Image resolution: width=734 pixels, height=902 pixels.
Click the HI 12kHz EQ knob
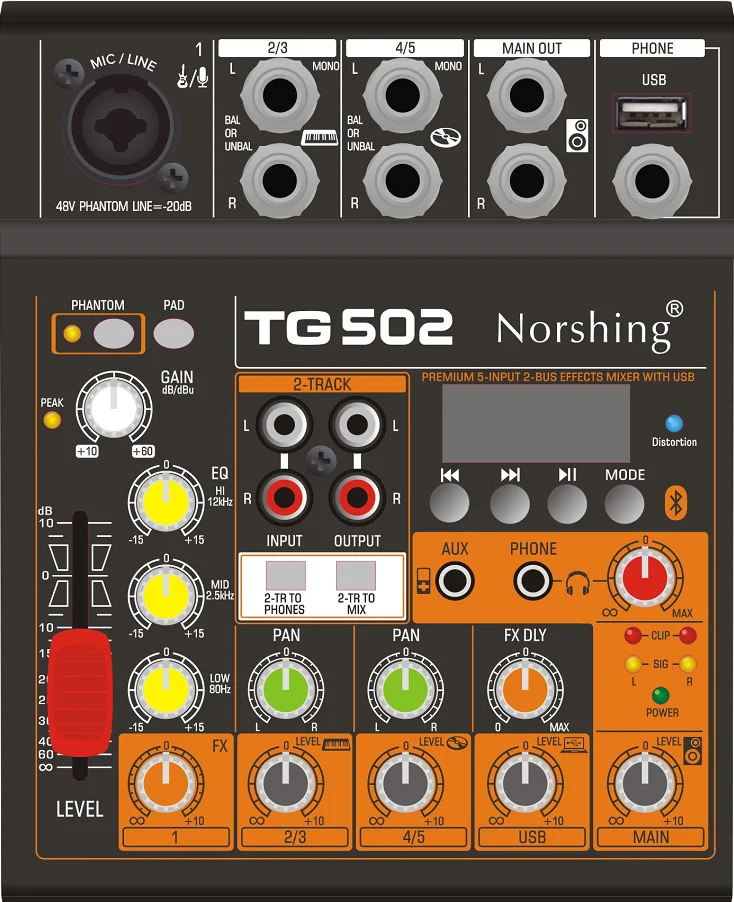[x=166, y=501]
